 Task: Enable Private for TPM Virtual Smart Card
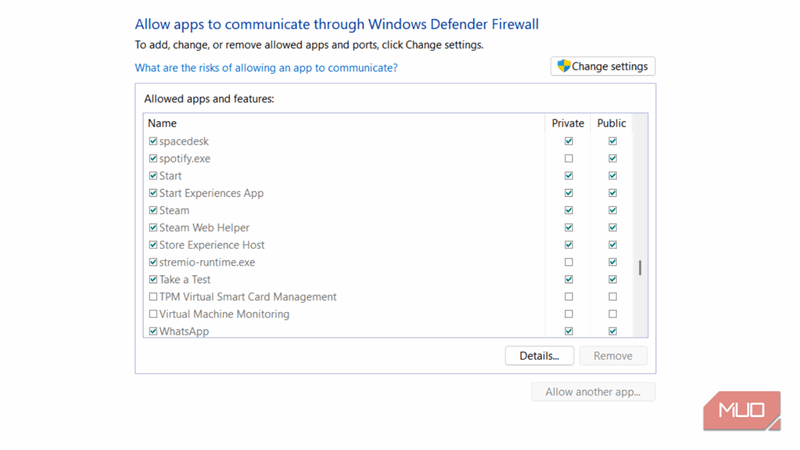click(568, 296)
